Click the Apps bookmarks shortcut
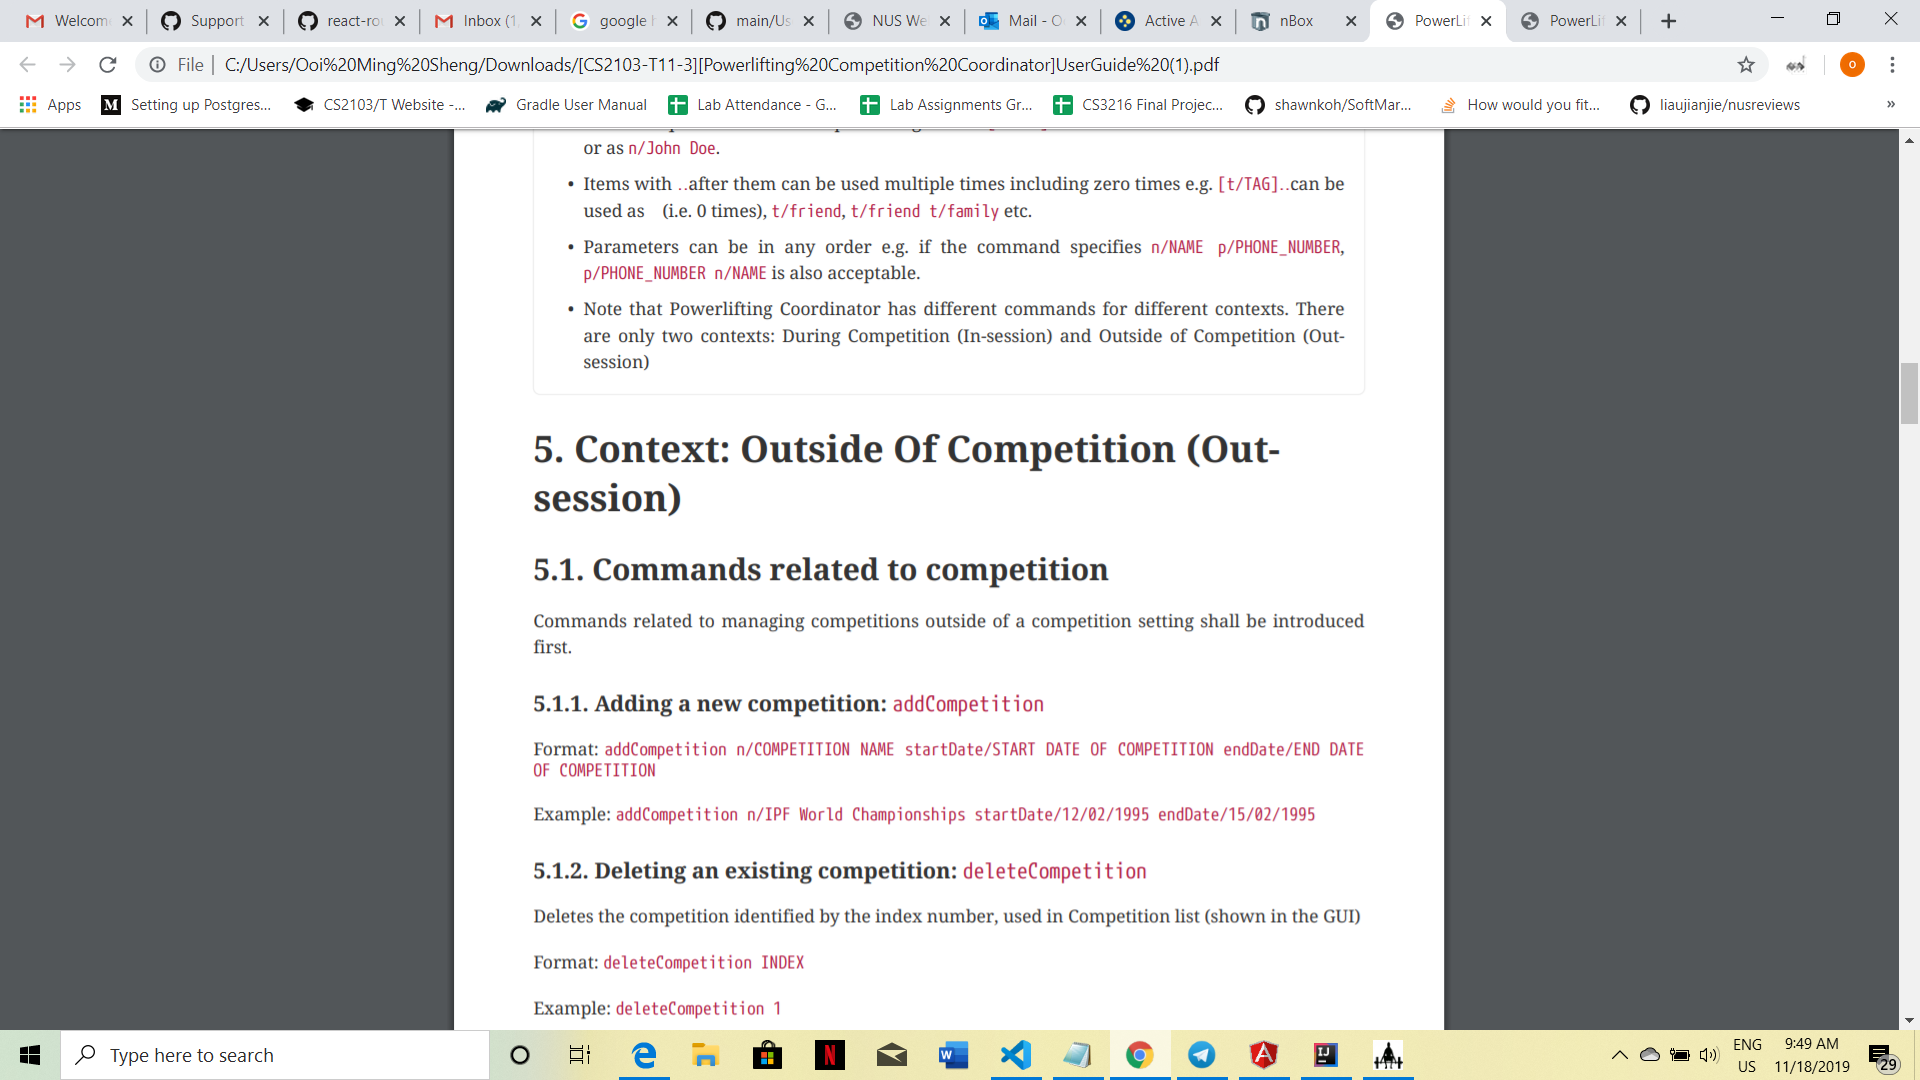Viewport: 1920px width, 1080px height. pyautogui.click(x=50, y=105)
